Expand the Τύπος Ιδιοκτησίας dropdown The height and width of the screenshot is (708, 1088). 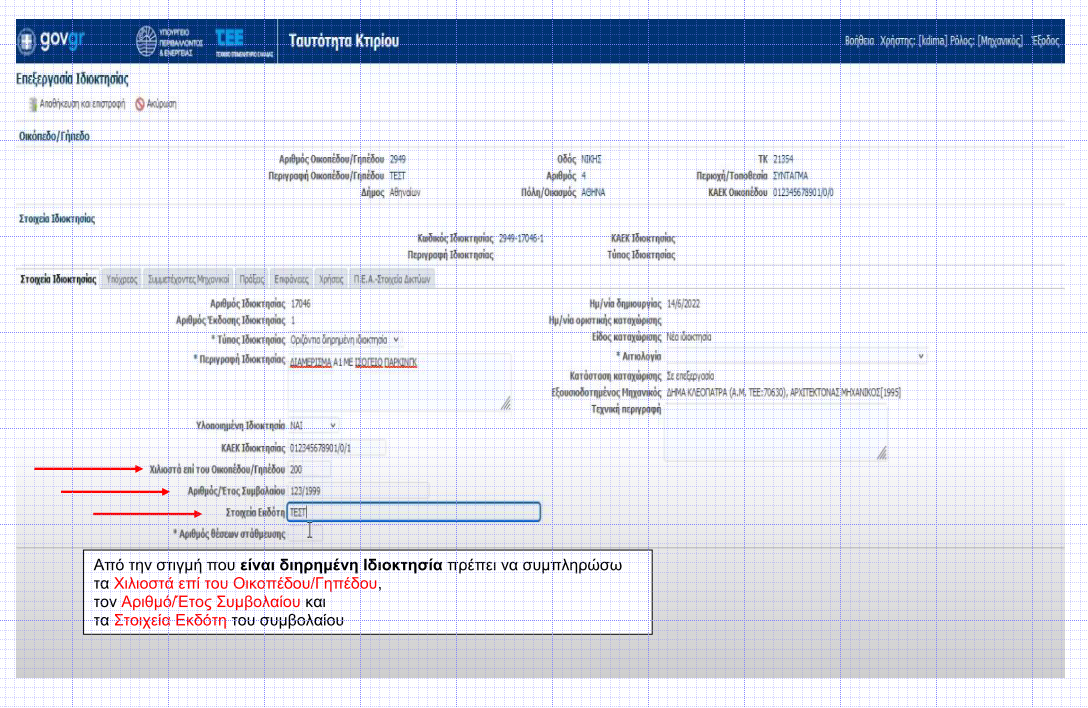tap(345, 340)
